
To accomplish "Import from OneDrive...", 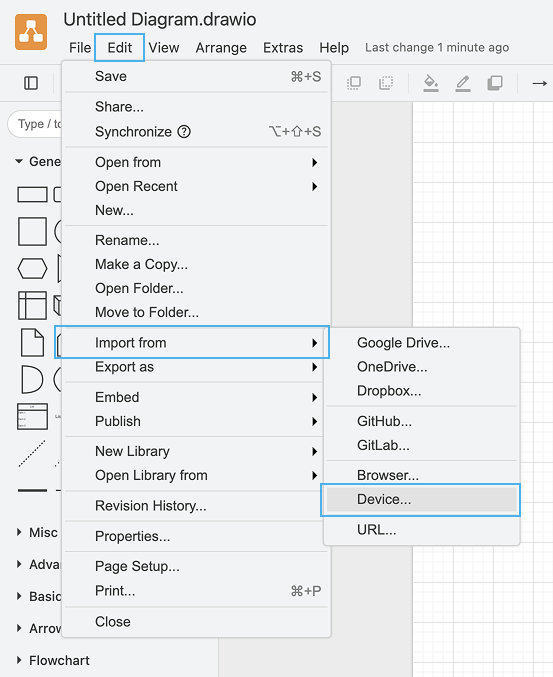I will [422, 367].
